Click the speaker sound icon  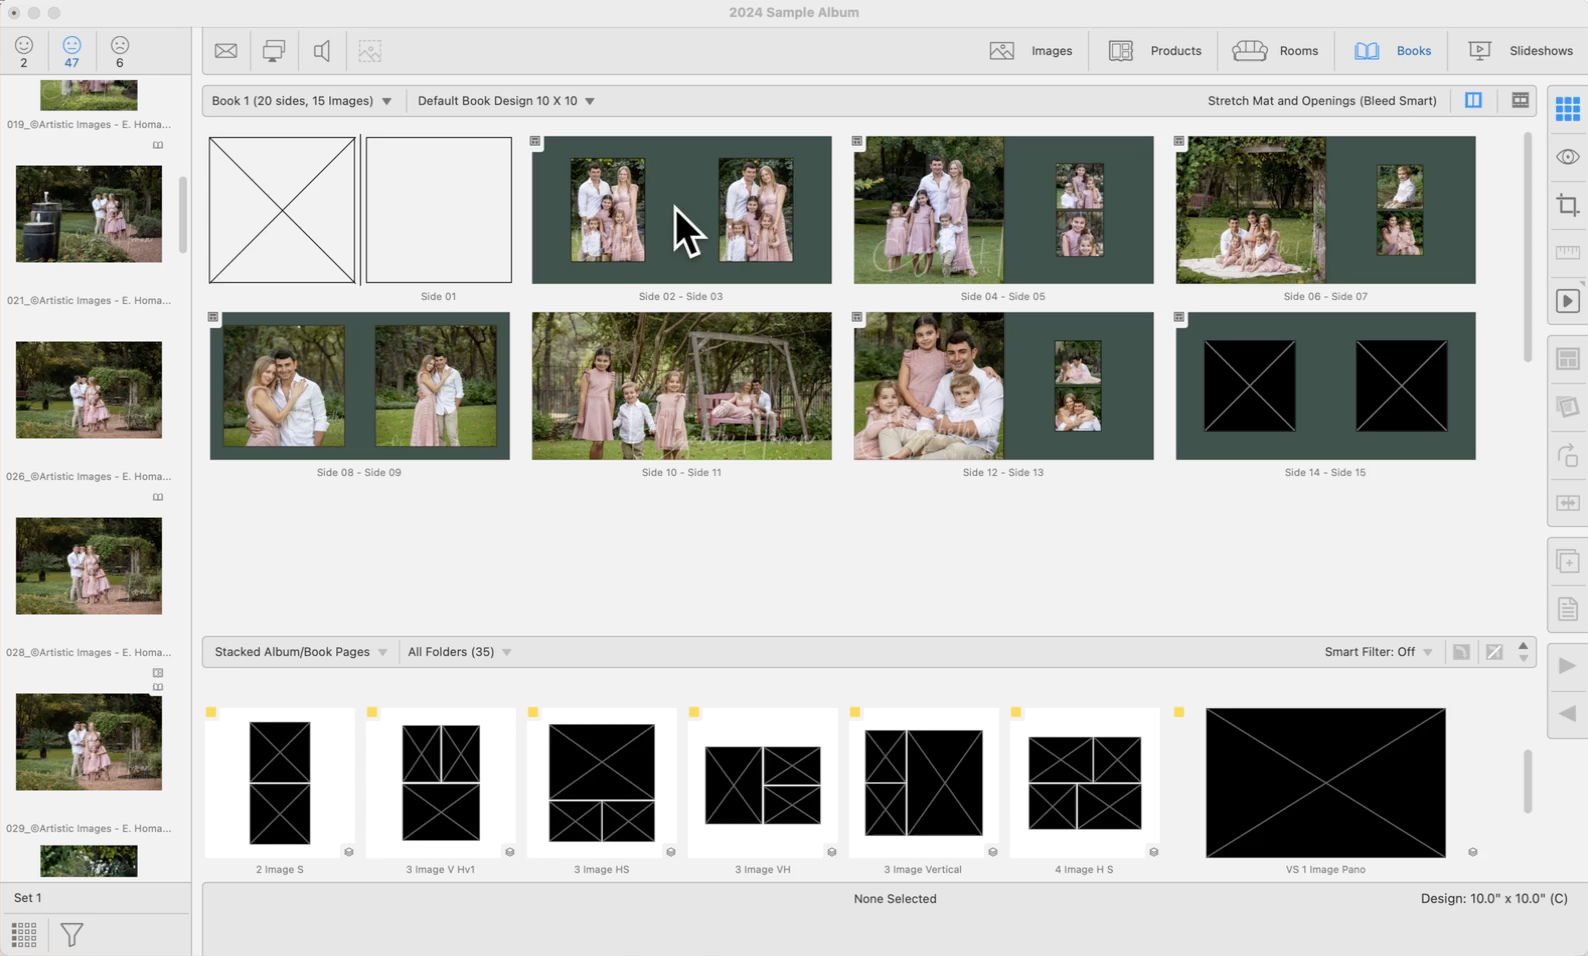[322, 51]
